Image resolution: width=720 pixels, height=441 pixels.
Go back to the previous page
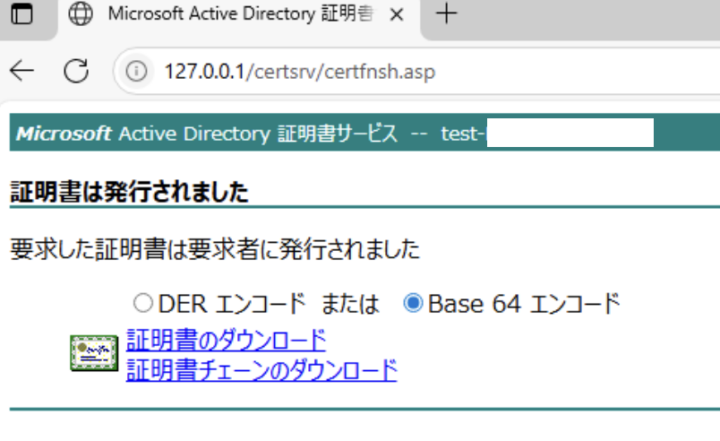pos(22,71)
